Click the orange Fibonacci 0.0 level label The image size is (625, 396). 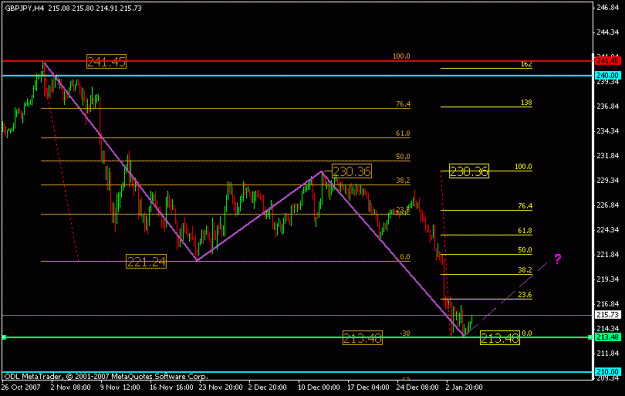pos(405,257)
